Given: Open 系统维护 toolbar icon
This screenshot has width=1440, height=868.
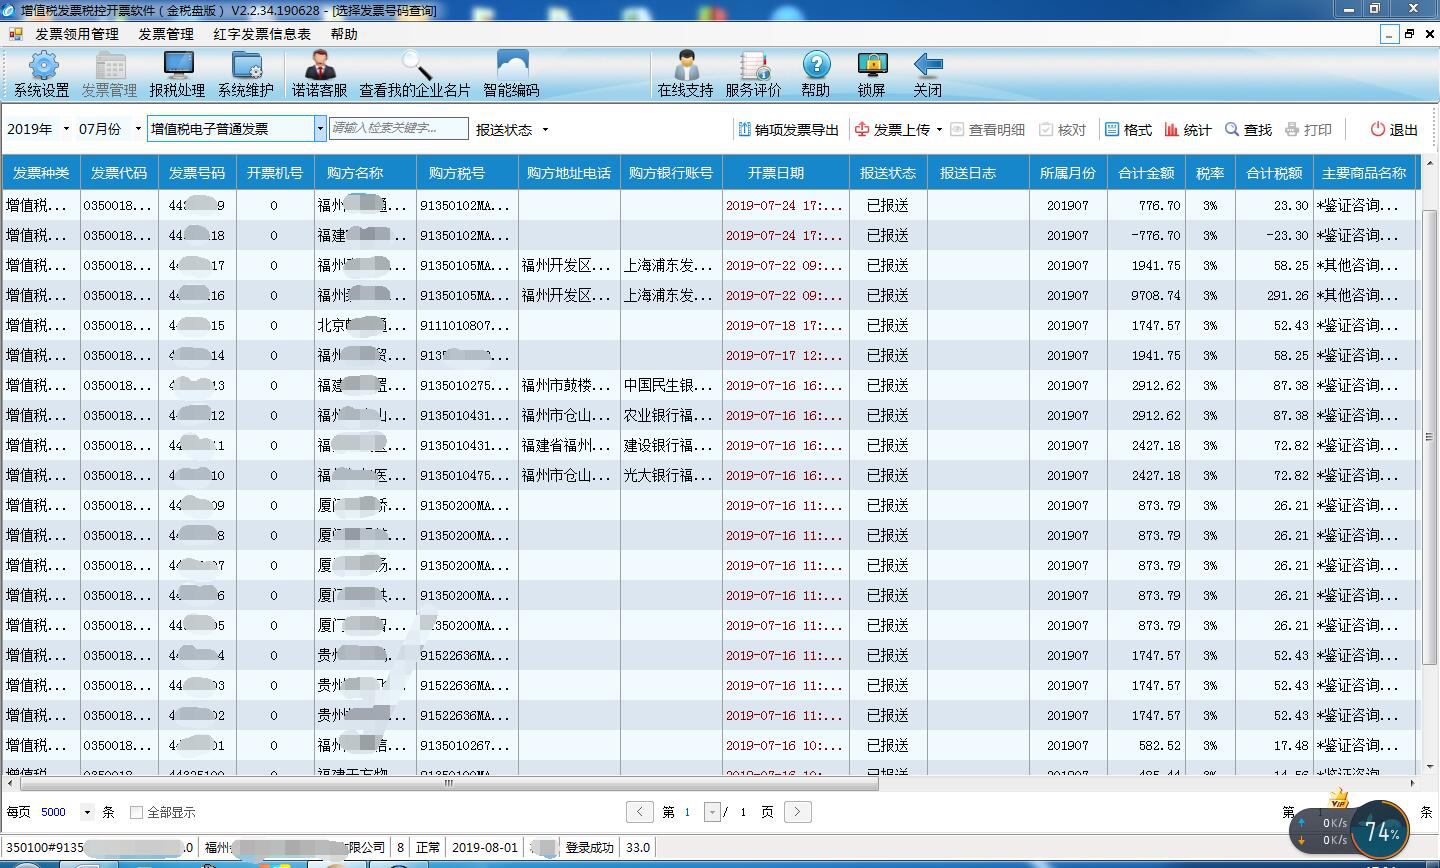Looking at the screenshot, I should point(246,74).
